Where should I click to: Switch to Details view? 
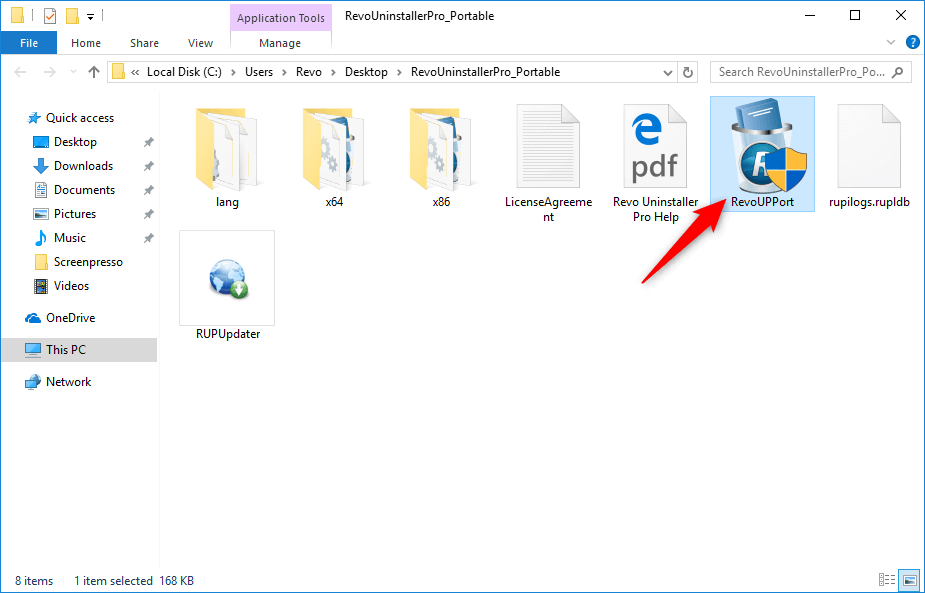tap(887, 580)
